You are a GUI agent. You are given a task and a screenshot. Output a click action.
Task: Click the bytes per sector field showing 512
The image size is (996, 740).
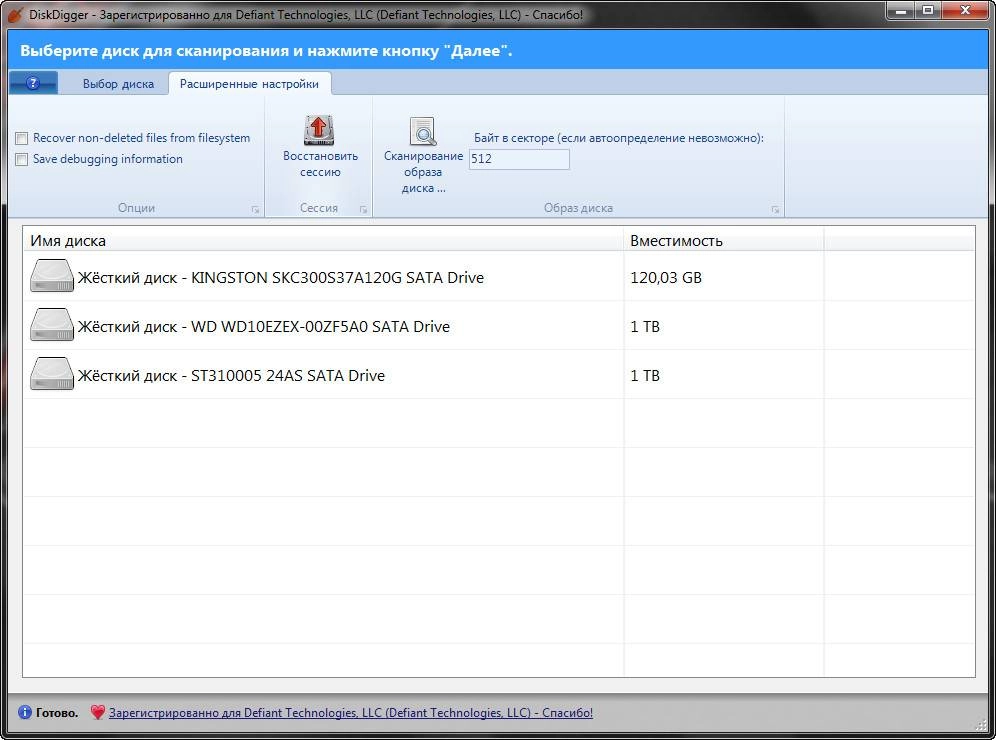[519, 159]
